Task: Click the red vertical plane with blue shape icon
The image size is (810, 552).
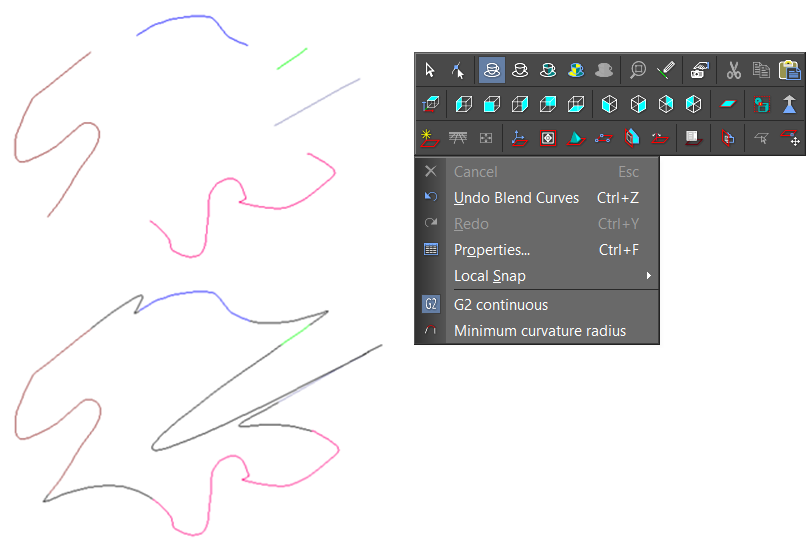Action: tap(727, 138)
